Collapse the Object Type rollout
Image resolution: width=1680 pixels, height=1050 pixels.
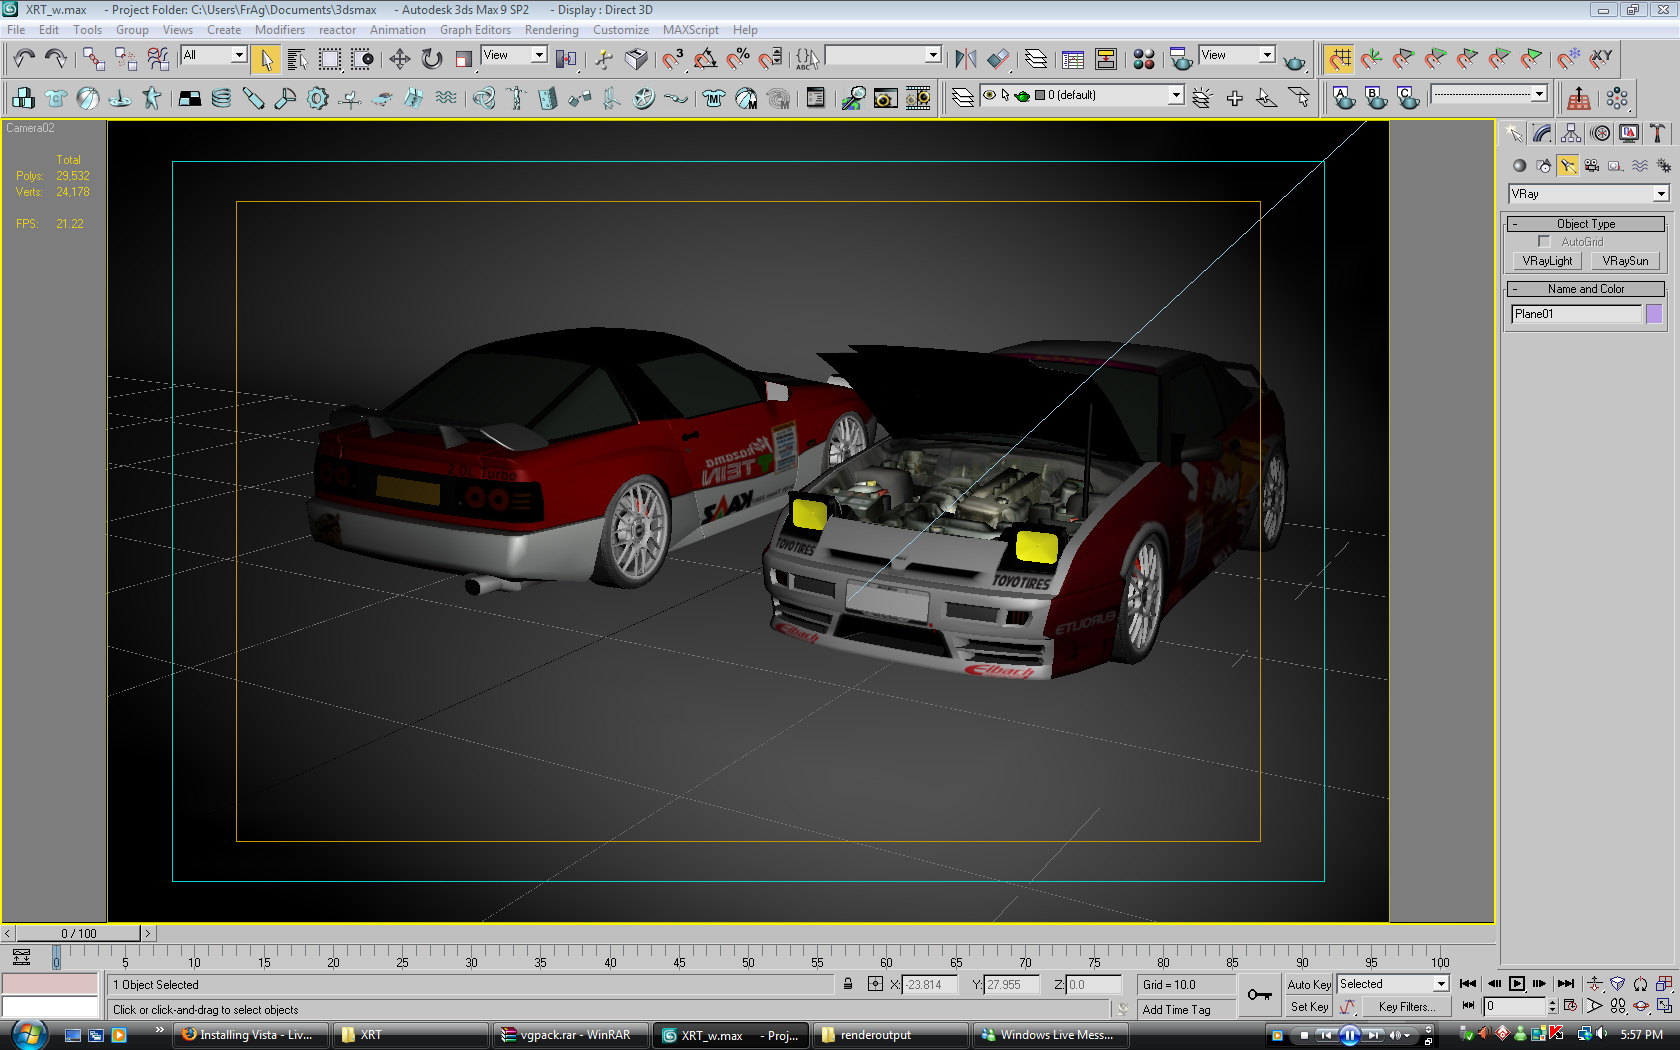[1586, 224]
